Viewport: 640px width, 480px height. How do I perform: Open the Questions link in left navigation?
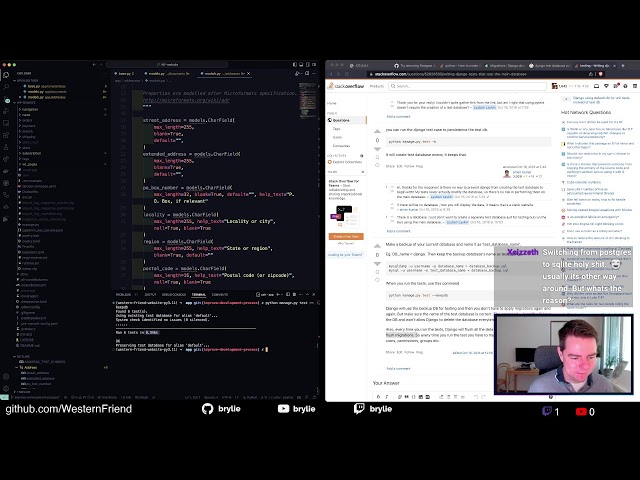pyautogui.click(x=341, y=120)
